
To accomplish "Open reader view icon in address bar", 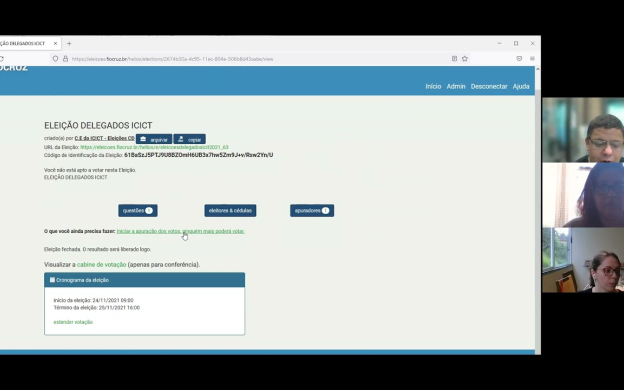I will coord(454,58).
